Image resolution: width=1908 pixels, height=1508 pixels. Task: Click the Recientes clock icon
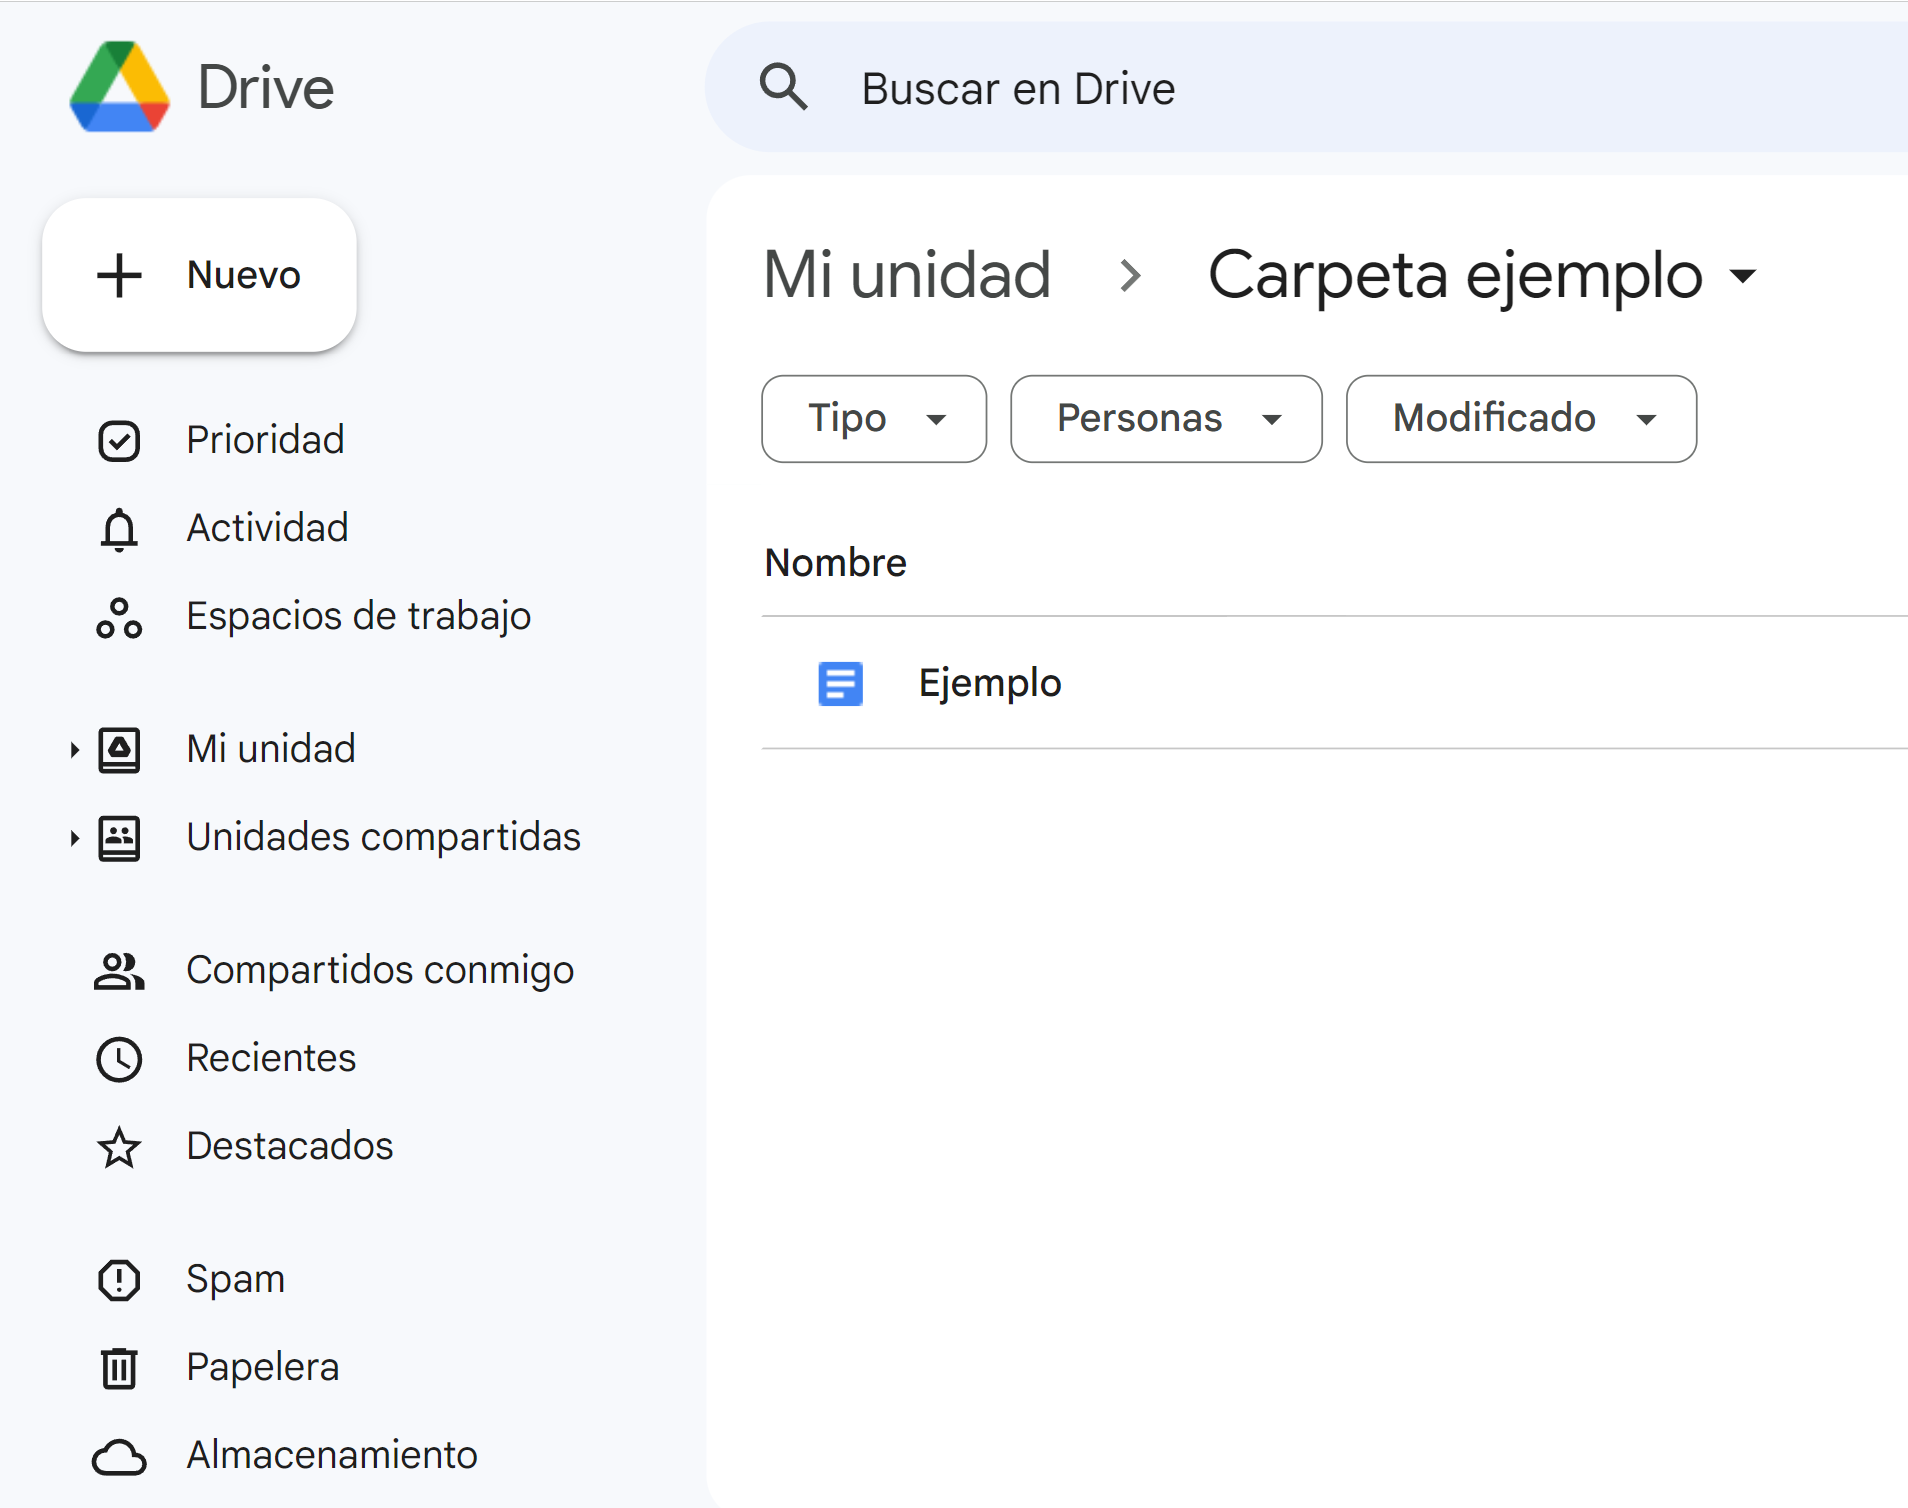(119, 1059)
